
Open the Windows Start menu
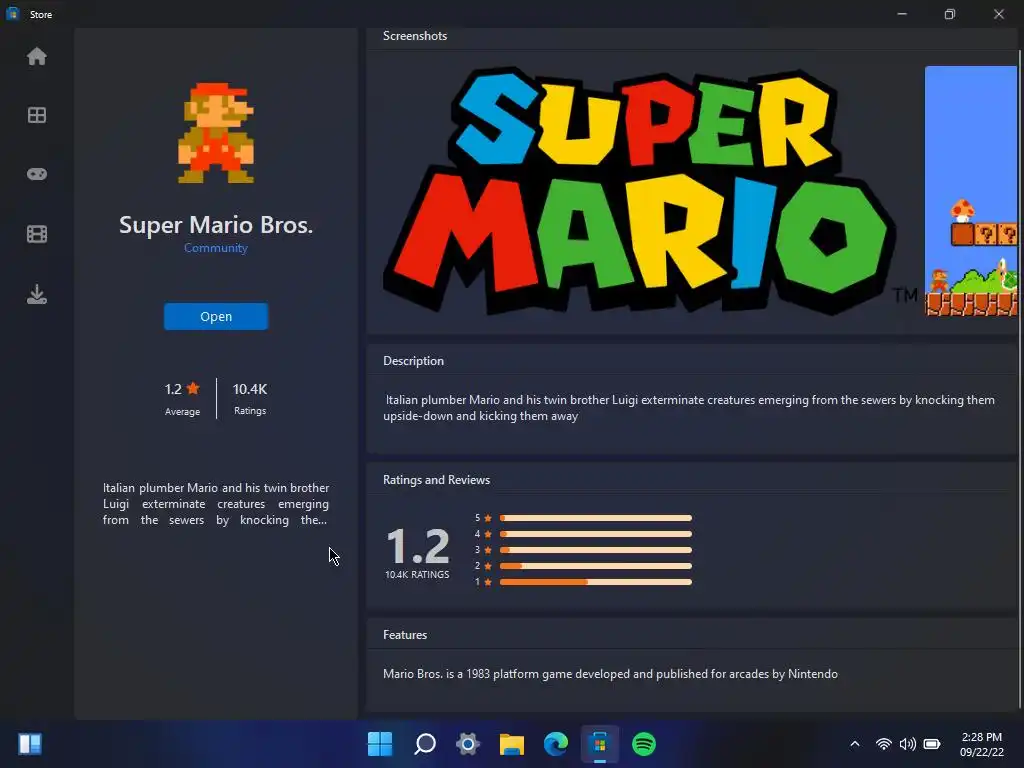click(380, 744)
